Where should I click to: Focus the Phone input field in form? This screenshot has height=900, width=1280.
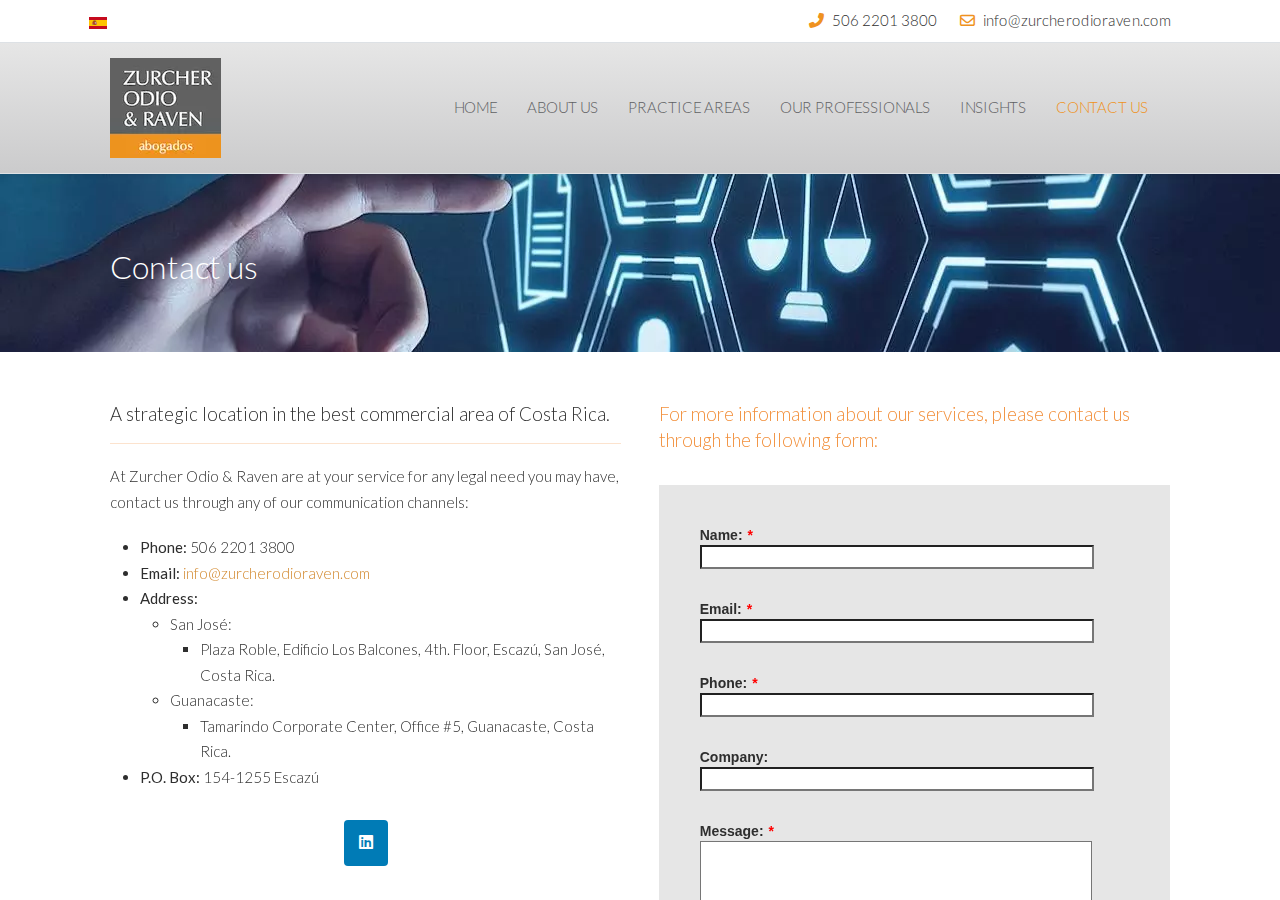point(897,705)
